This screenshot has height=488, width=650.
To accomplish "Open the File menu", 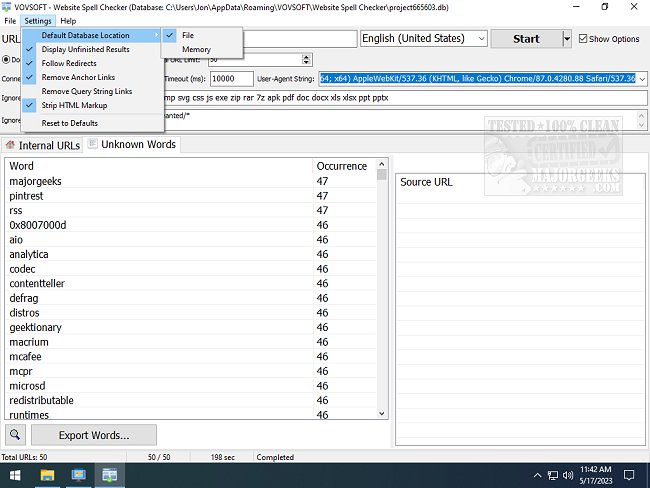I will (10, 21).
